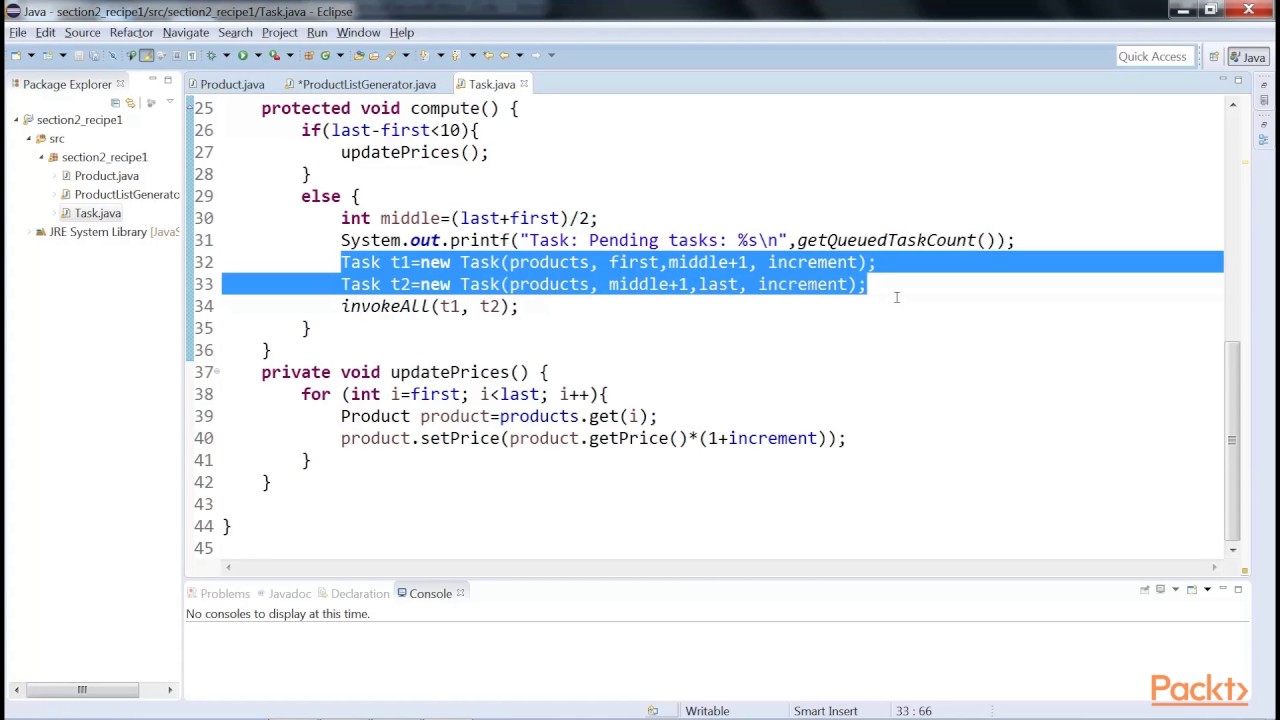Toggle Show Whitespace Characters button
This screenshot has height=720, width=1280.
tap(192, 55)
